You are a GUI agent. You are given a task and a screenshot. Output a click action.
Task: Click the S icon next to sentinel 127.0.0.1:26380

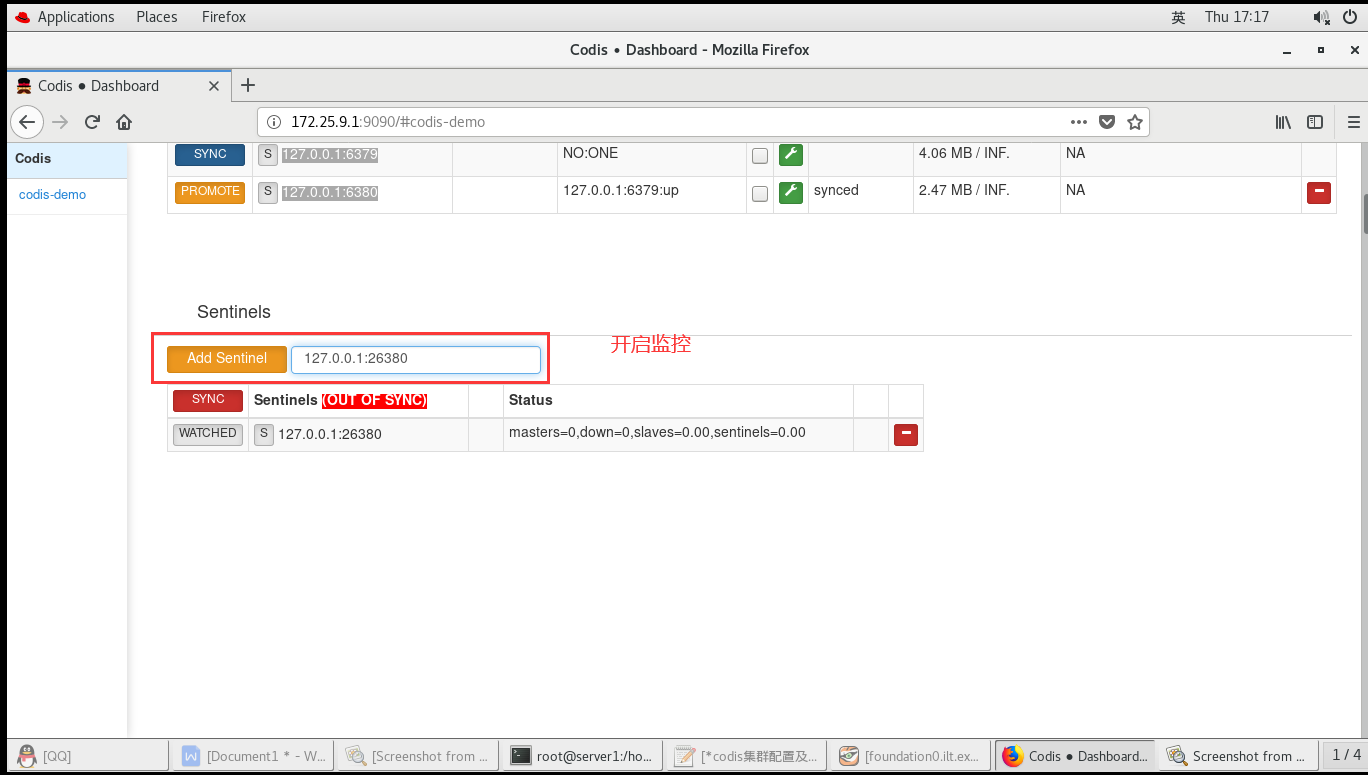click(x=263, y=434)
